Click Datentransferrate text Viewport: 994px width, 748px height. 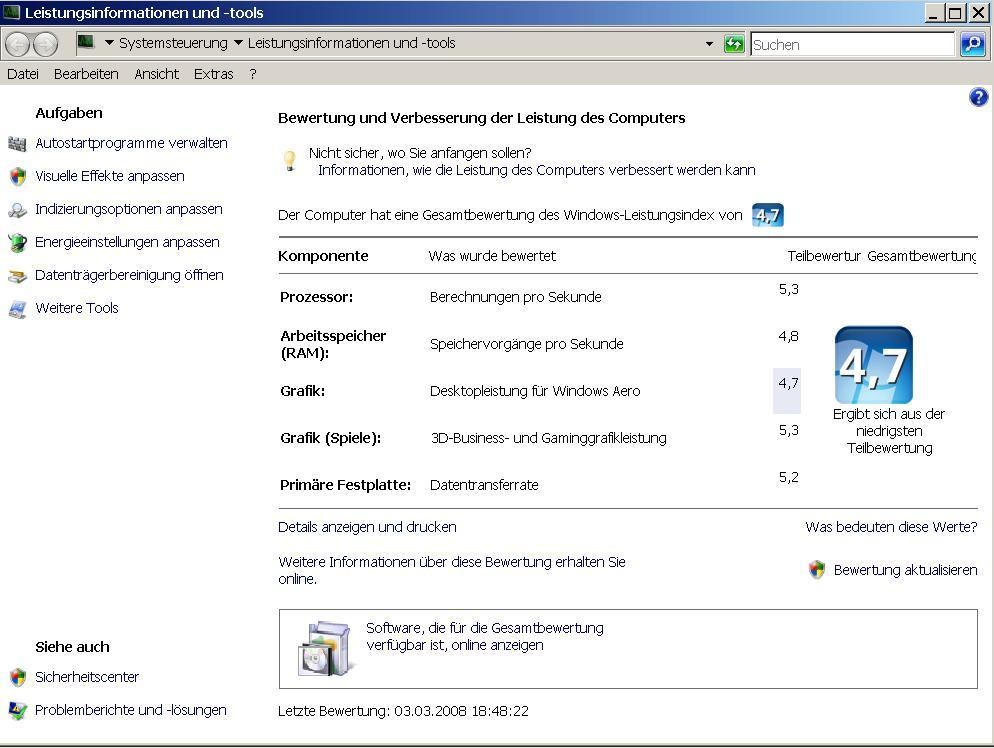[484, 485]
